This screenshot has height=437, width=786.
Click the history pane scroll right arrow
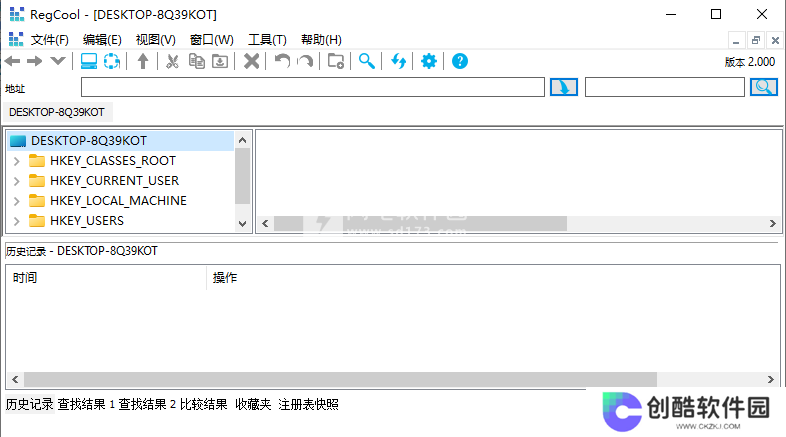coord(770,379)
